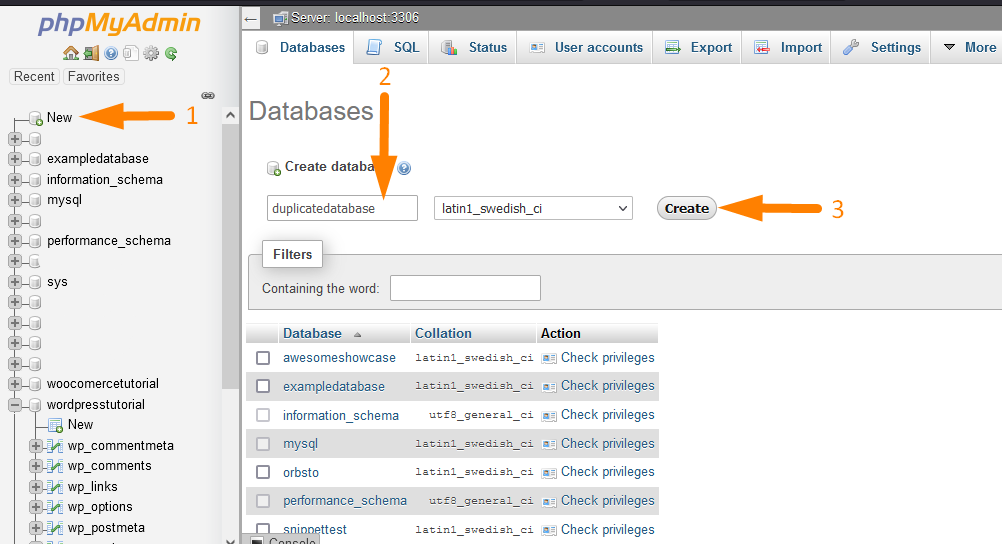Click the database icon next to mysql
This screenshot has height=544, width=1002.
coord(35,200)
